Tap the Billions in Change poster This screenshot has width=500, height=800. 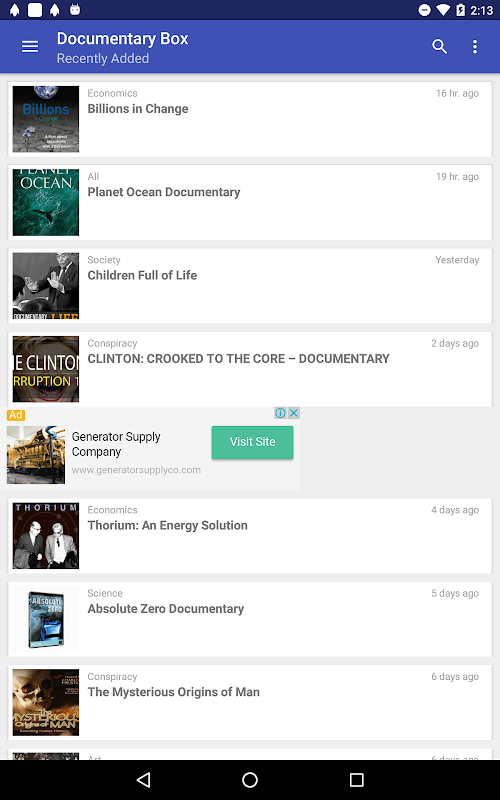pos(46,119)
